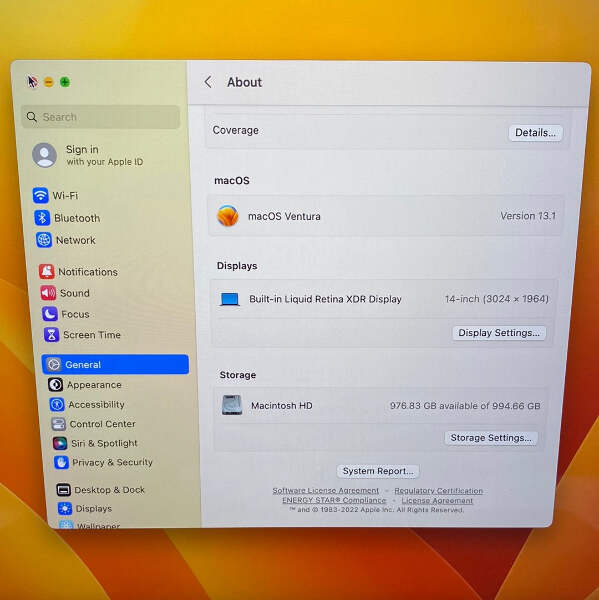
Task: Open Display Settings button
Action: tap(499, 333)
